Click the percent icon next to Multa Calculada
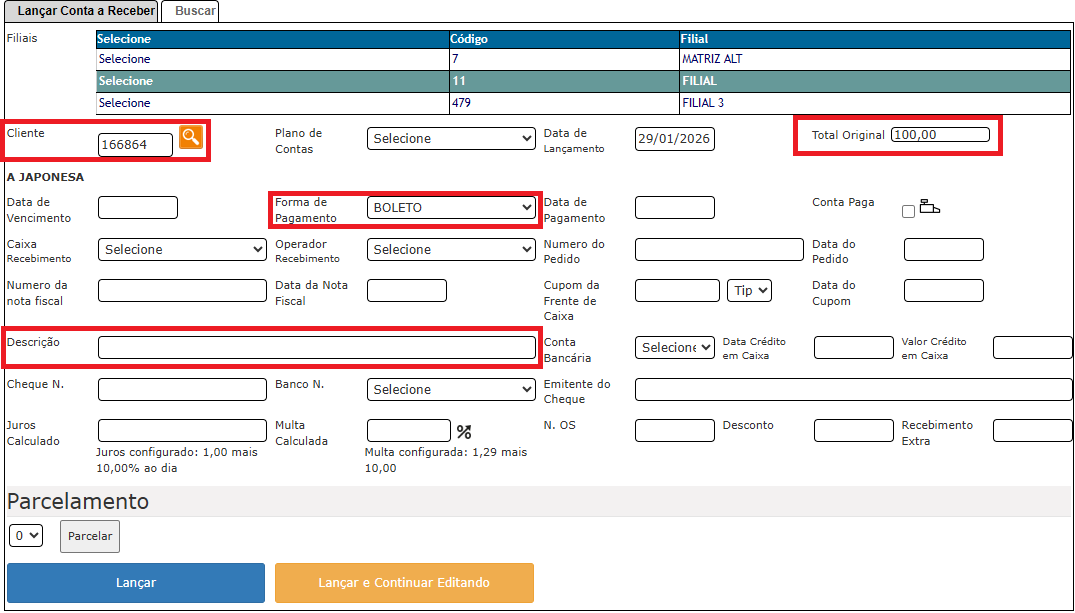 464,432
